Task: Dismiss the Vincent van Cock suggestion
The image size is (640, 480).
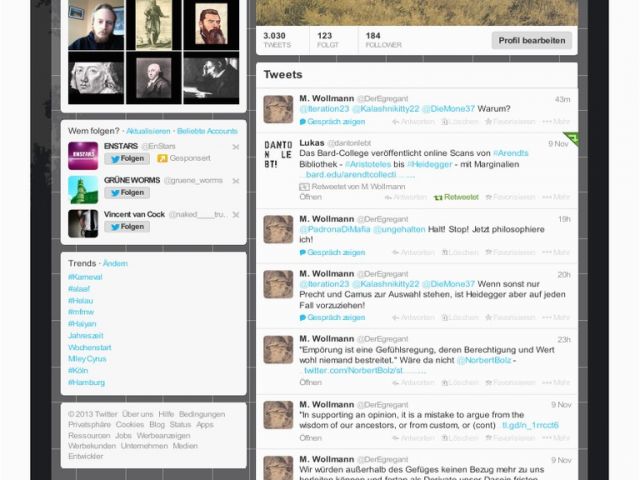Action: pos(236,215)
